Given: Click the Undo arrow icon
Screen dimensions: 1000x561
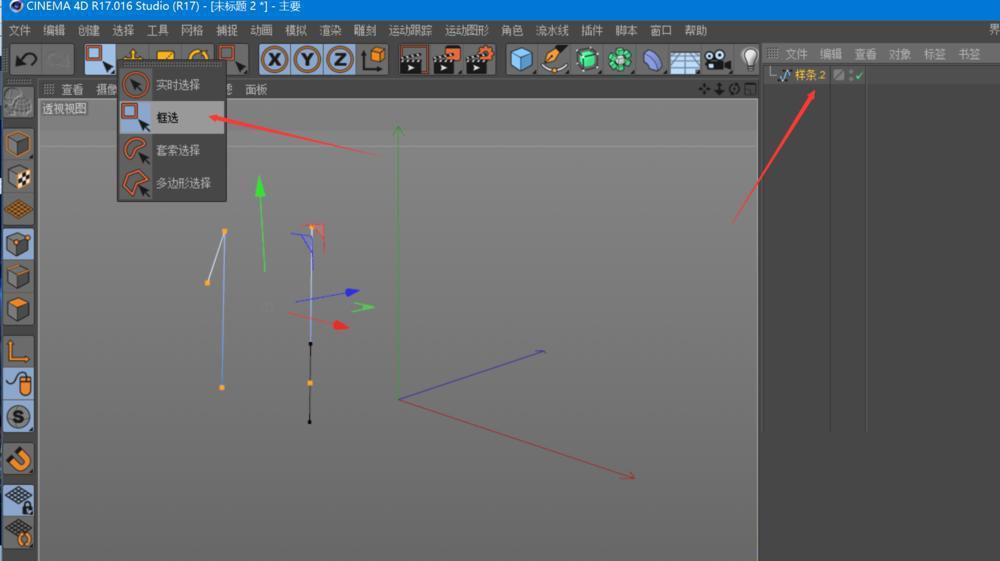Looking at the screenshot, I should tap(26, 60).
